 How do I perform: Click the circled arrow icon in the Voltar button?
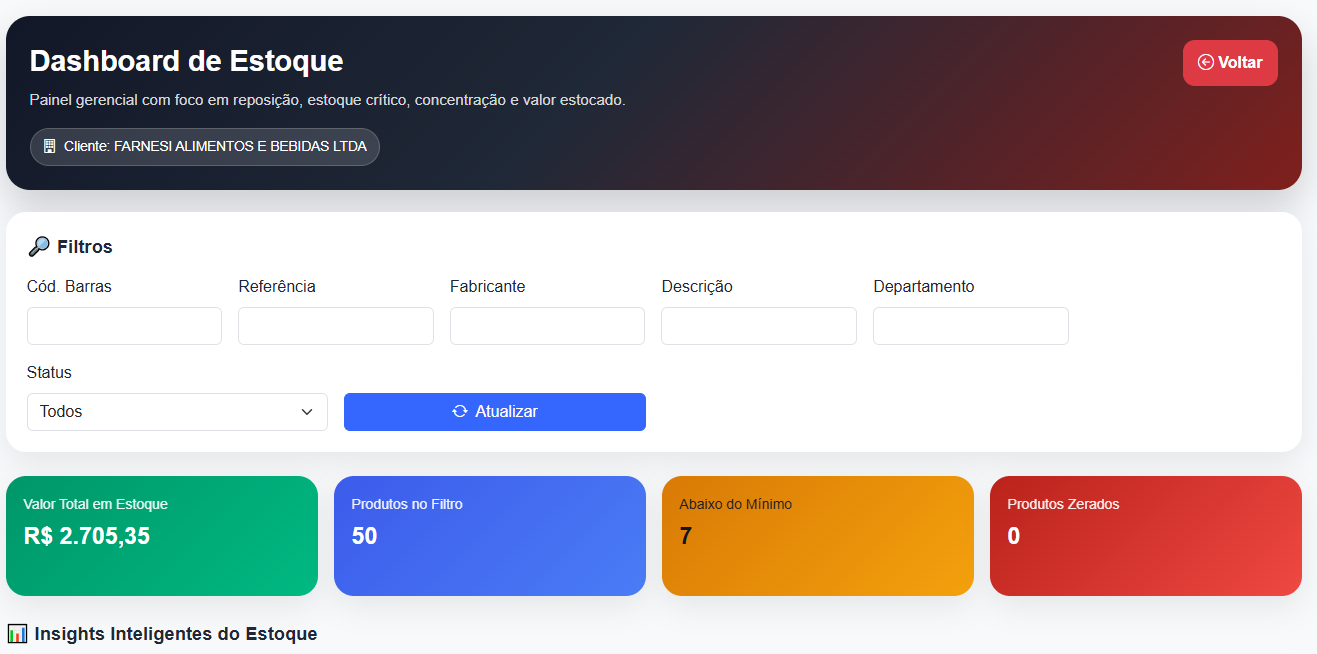(1204, 62)
